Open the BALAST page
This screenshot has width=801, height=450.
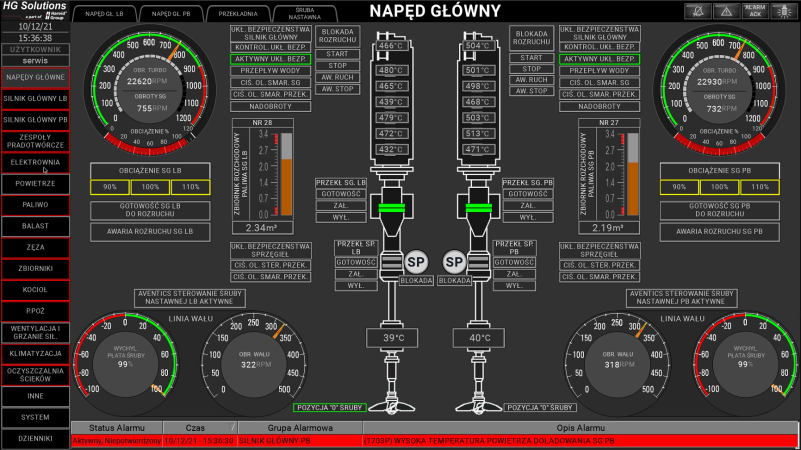pos(35,226)
